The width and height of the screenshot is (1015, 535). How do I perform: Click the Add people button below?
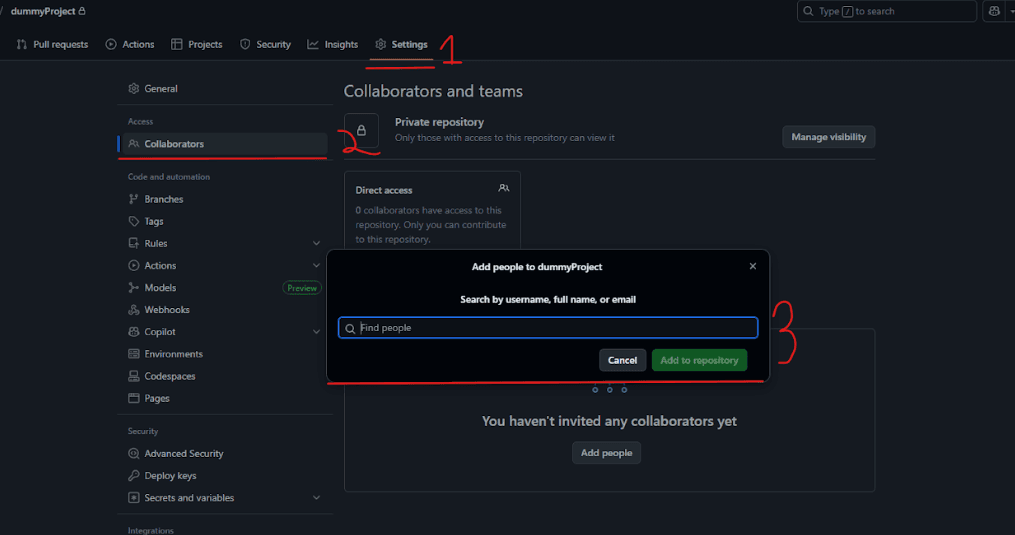pyautogui.click(x=607, y=453)
